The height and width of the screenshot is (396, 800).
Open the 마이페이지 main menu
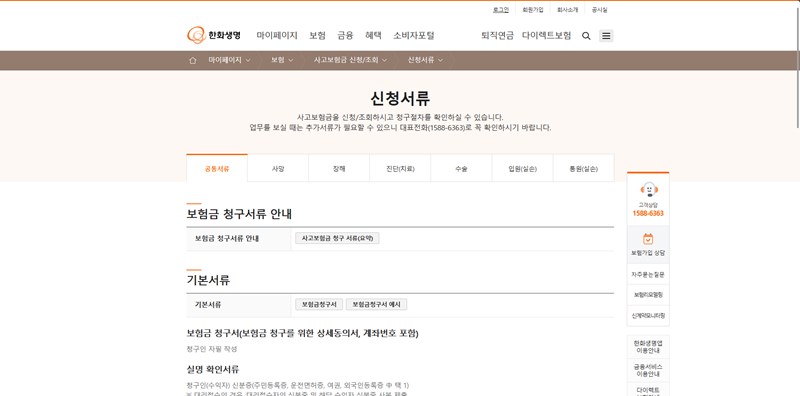pos(277,36)
